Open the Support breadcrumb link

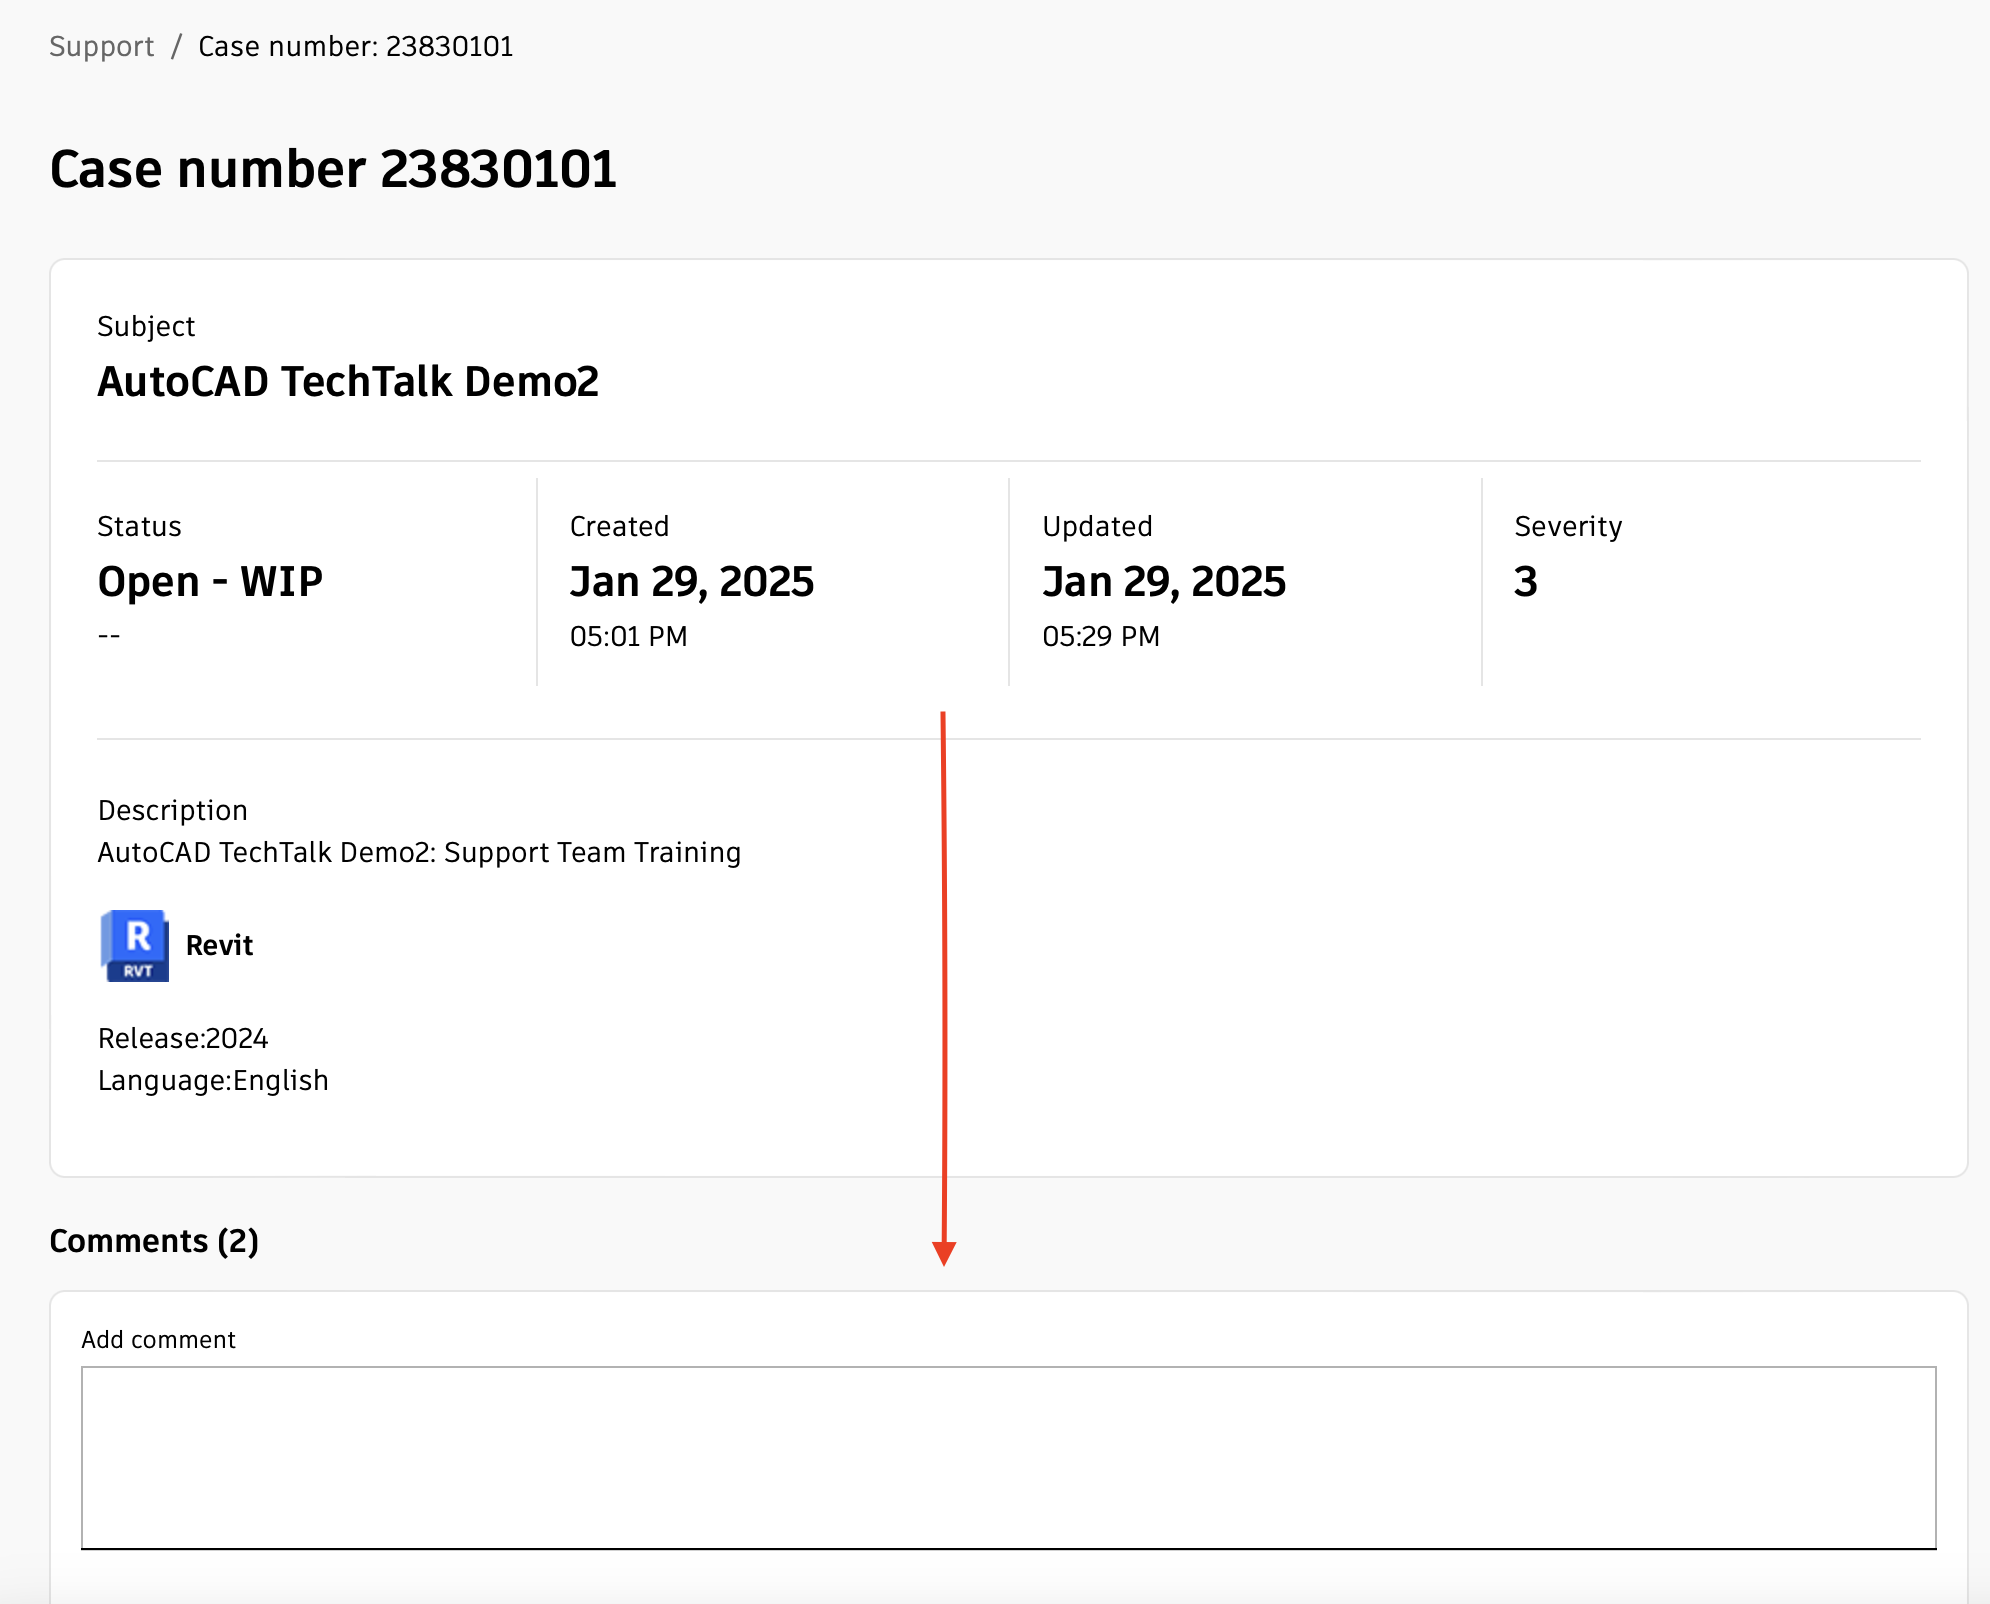click(100, 45)
